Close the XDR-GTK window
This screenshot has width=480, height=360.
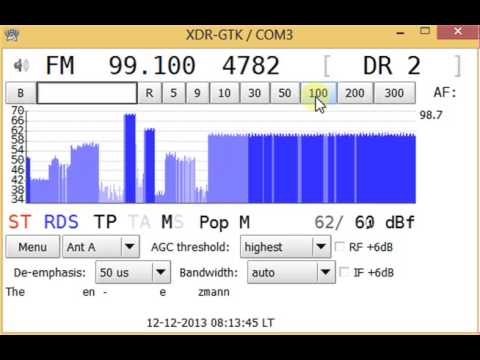(x=458, y=32)
